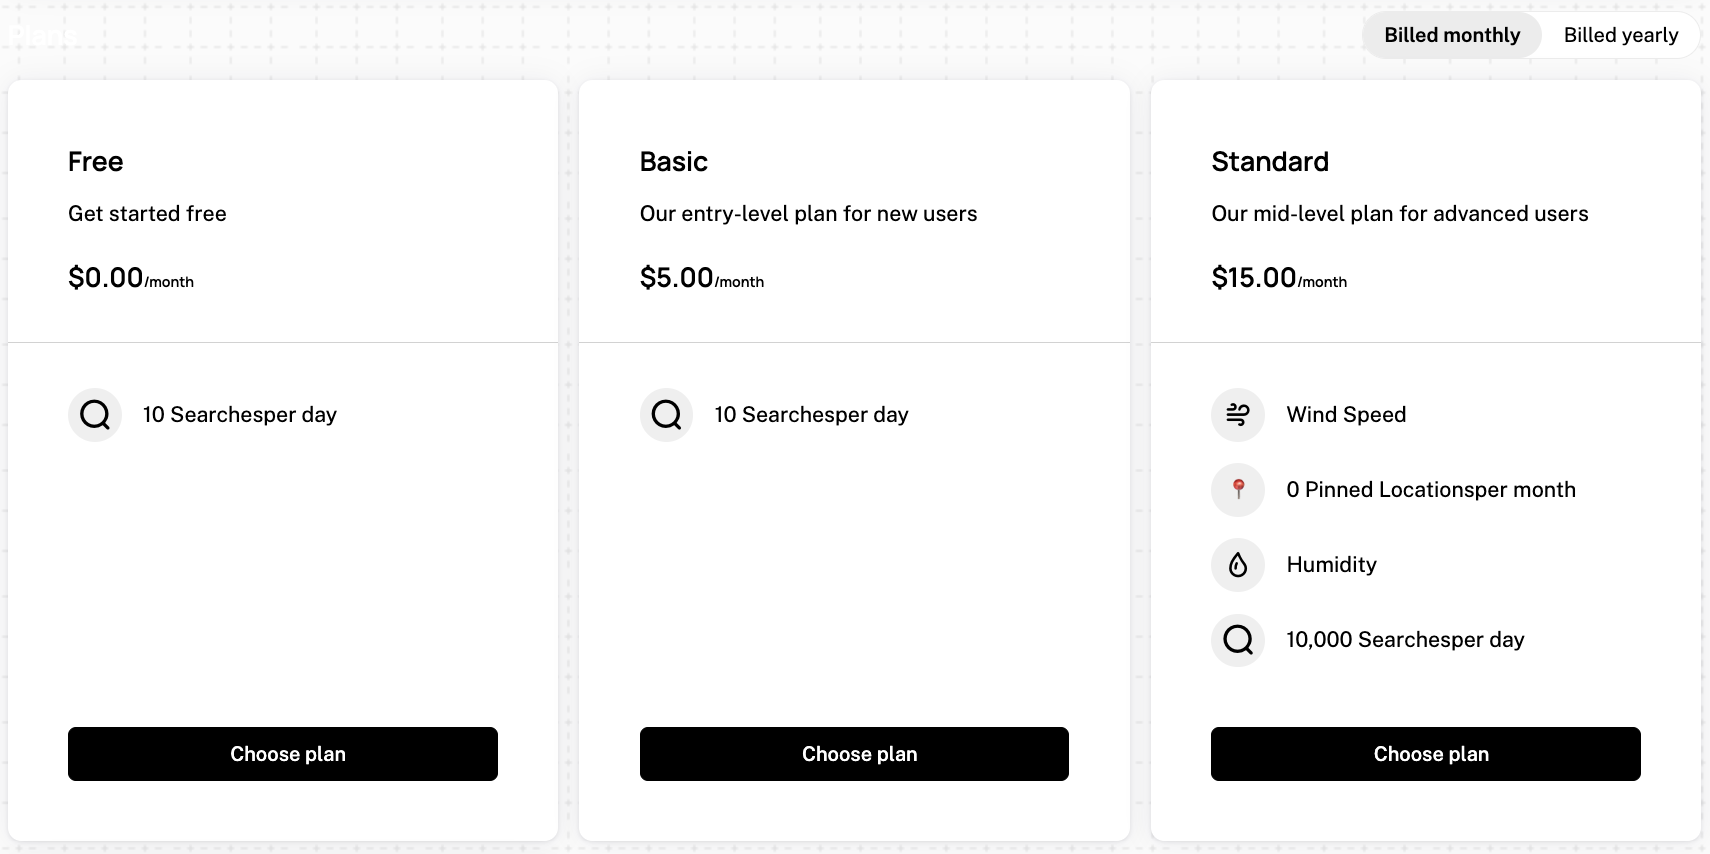
Task: Click the Humidity feature label
Action: pyautogui.click(x=1331, y=564)
